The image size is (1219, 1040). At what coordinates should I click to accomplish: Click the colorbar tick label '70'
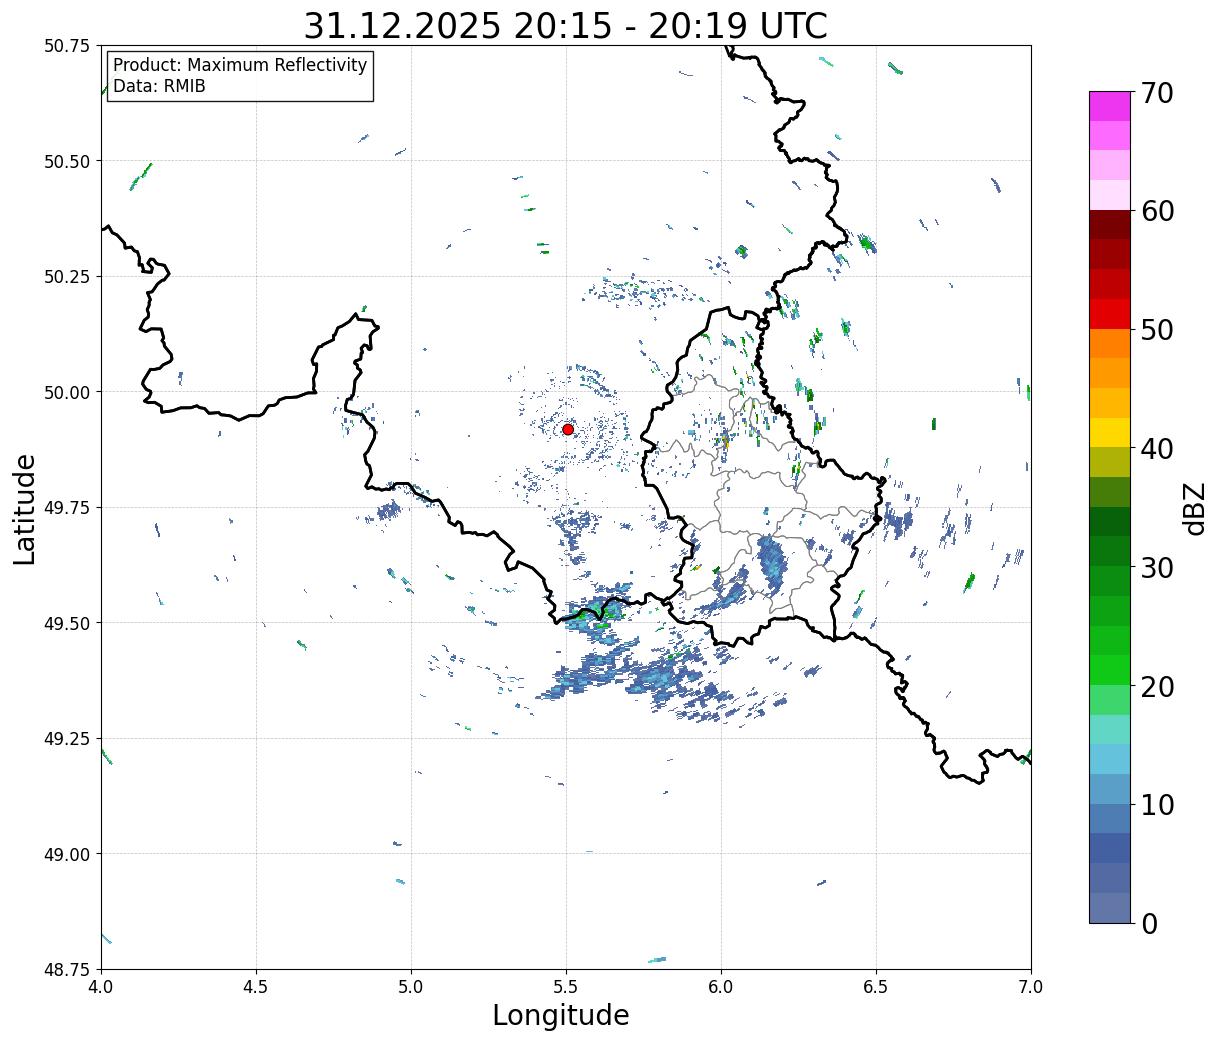coord(1156,93)
